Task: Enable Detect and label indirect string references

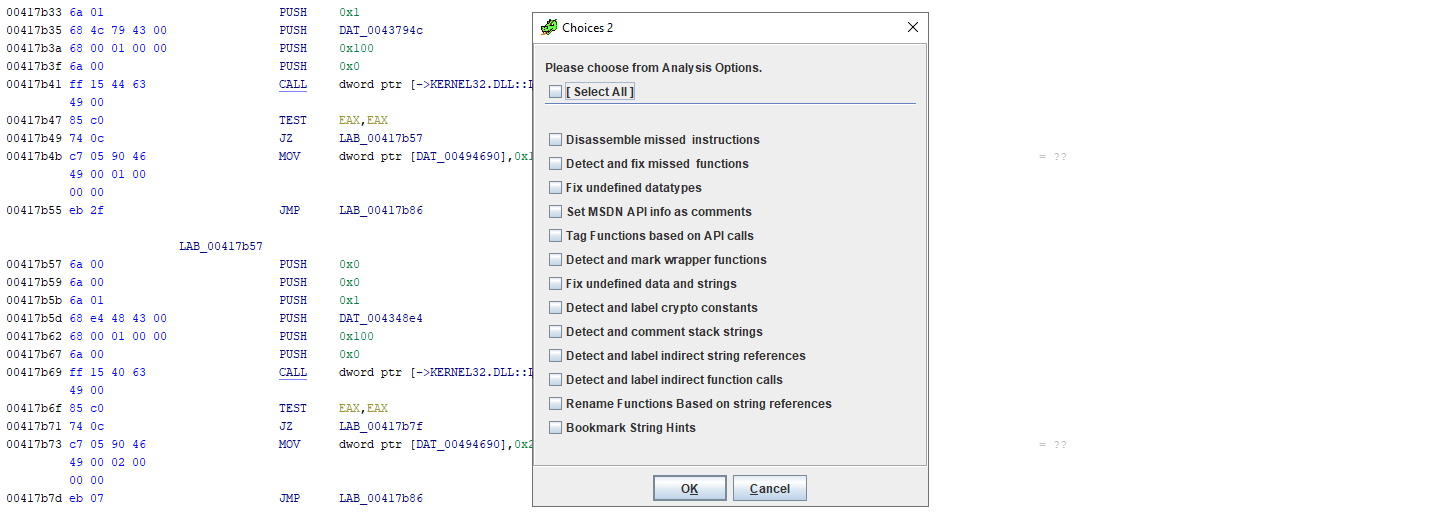Action: tap(555, 356)
